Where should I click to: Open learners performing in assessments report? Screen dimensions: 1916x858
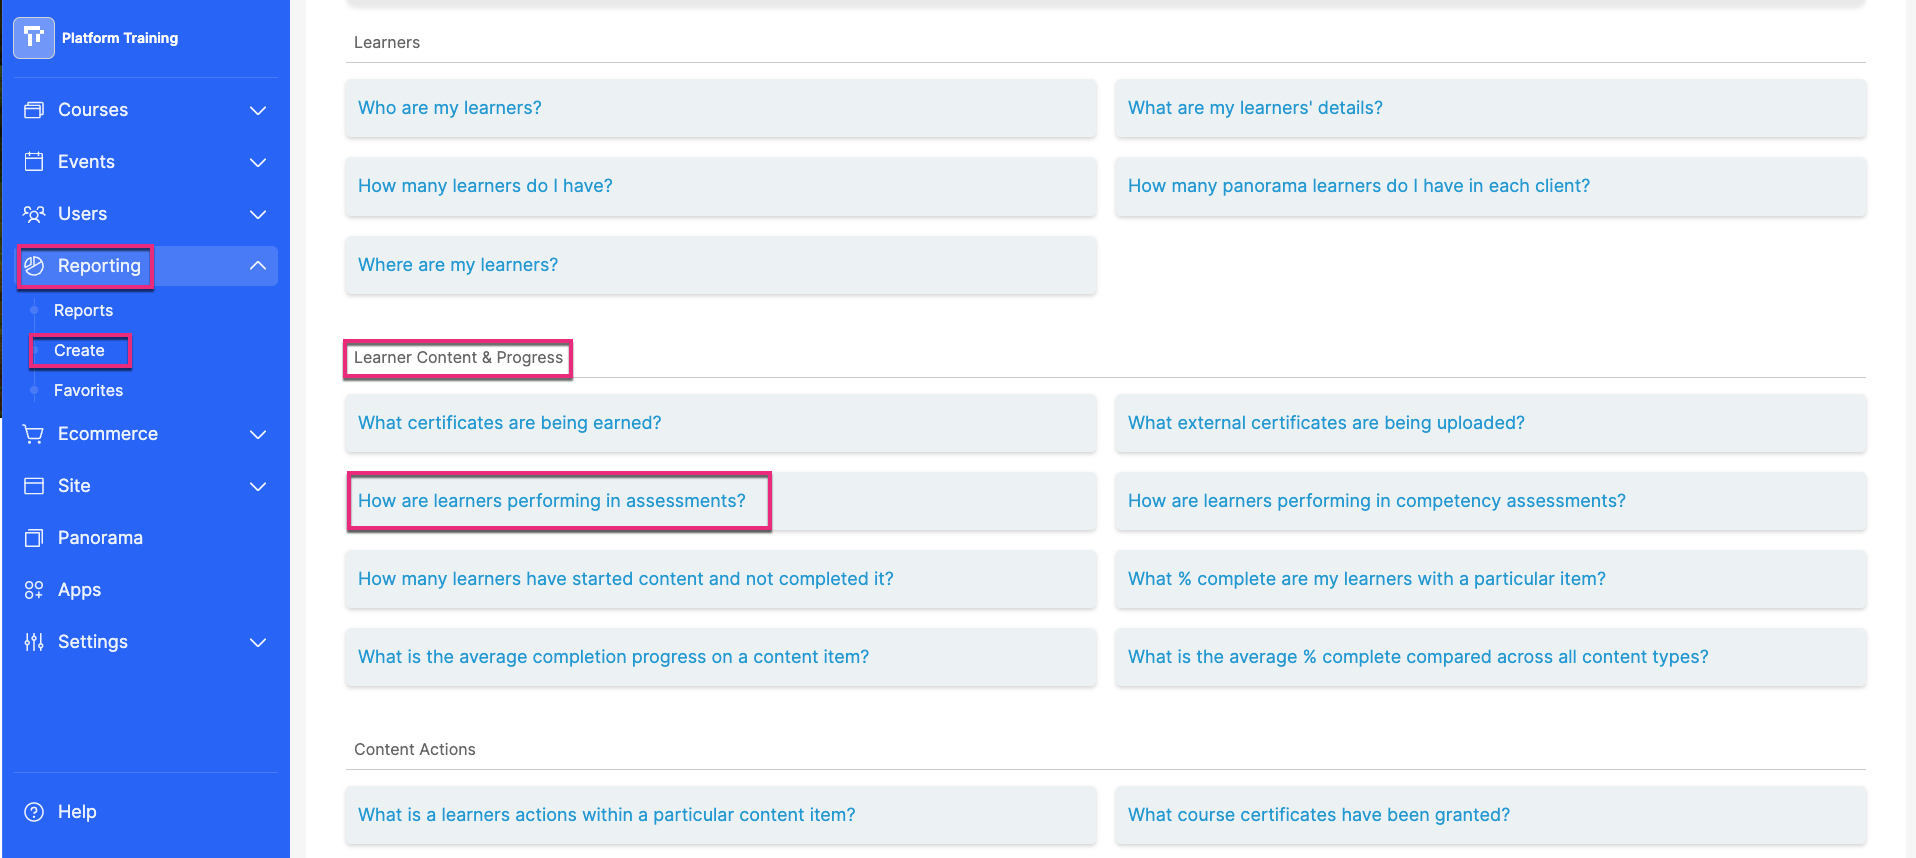(721, 501)
